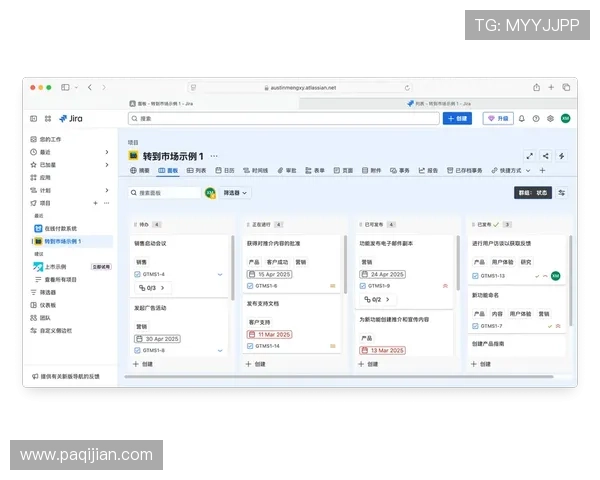Toggle the GTMS1-14 task checkbox icon
This screenshot has width=600, height=480.
pyautogui.click(x=250, y=346)
